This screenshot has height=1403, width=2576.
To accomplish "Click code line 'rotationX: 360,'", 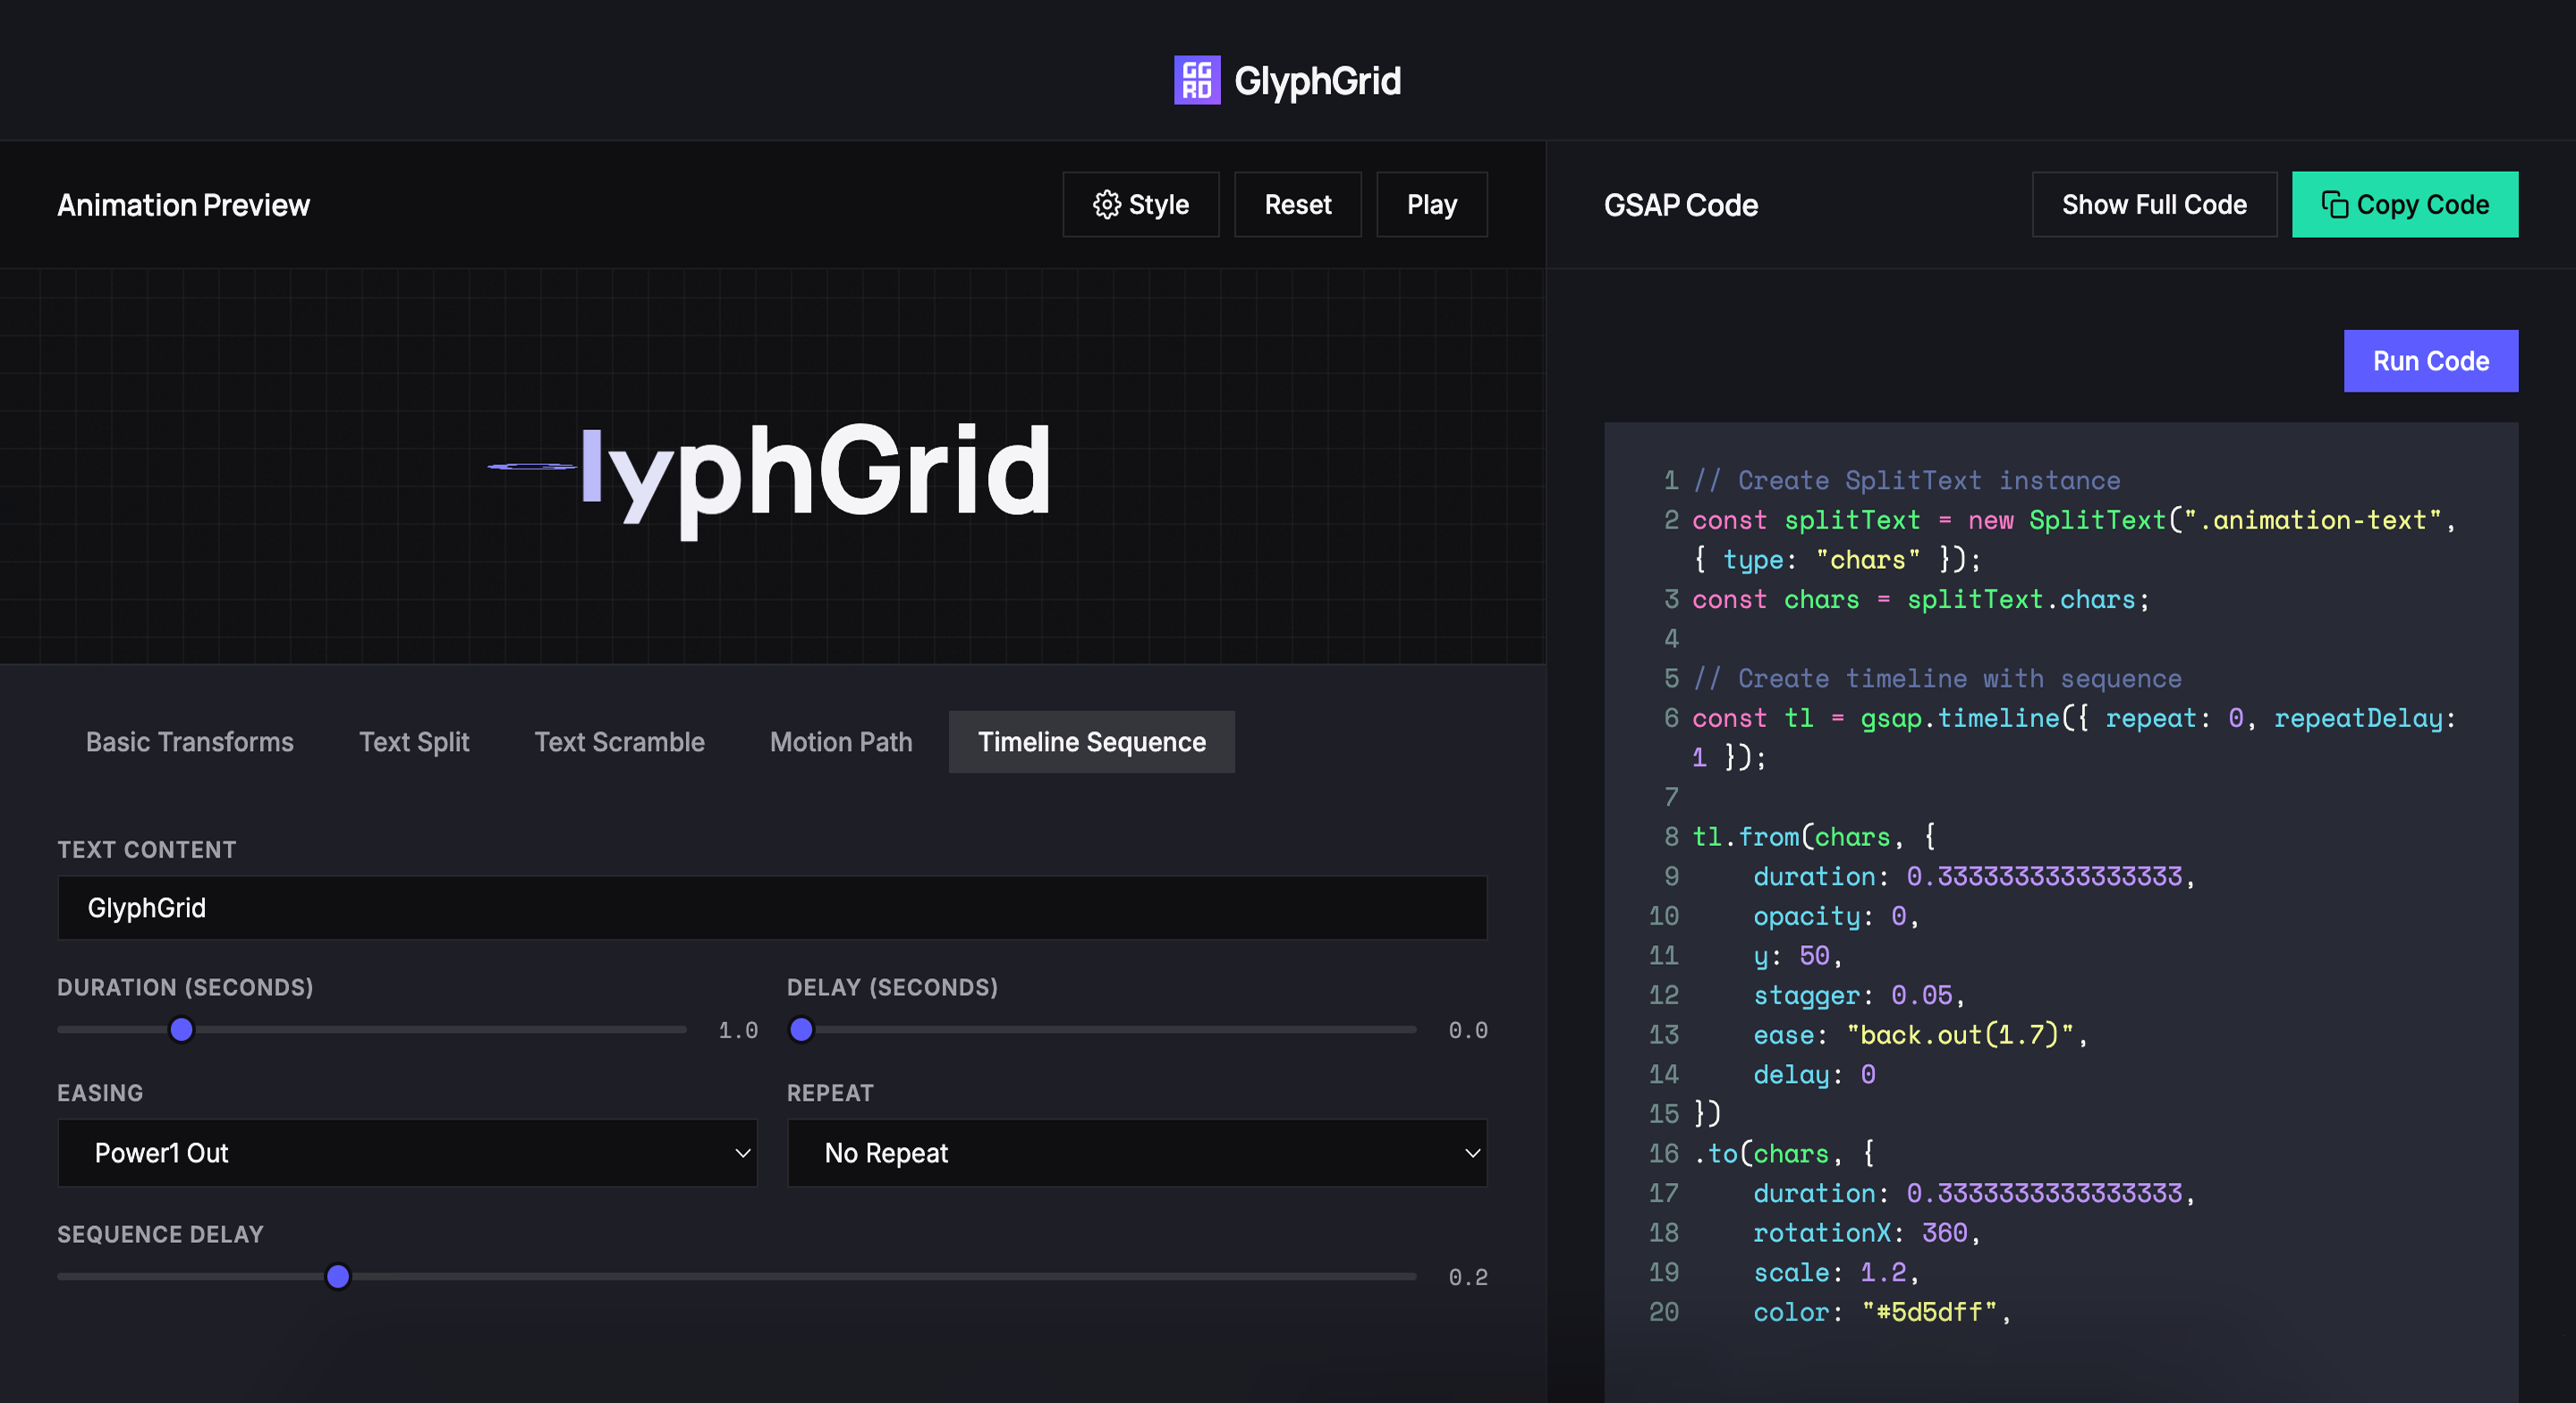I will coord(1866,1233).
